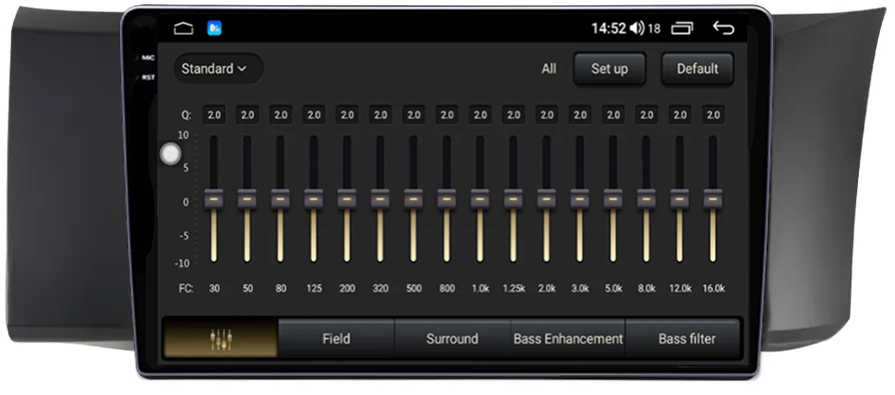Click the 125 Hz band slider handle
Image resolution: width=895 pixels, height=395 pixels.
click(x=314, y=199)
